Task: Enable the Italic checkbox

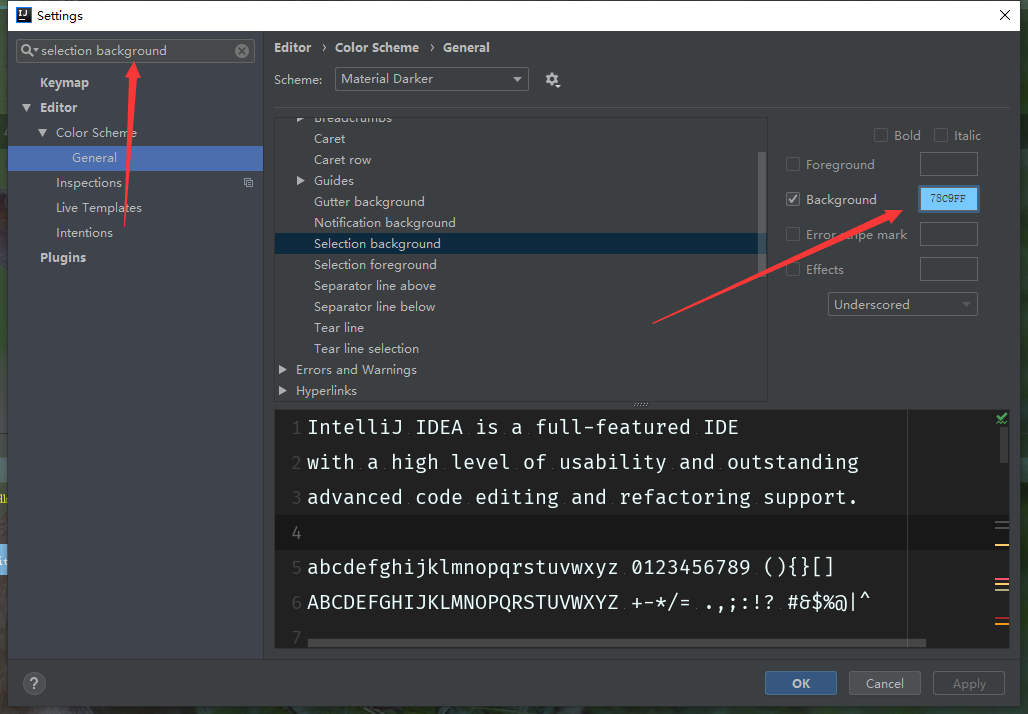Action: point(941,135)
